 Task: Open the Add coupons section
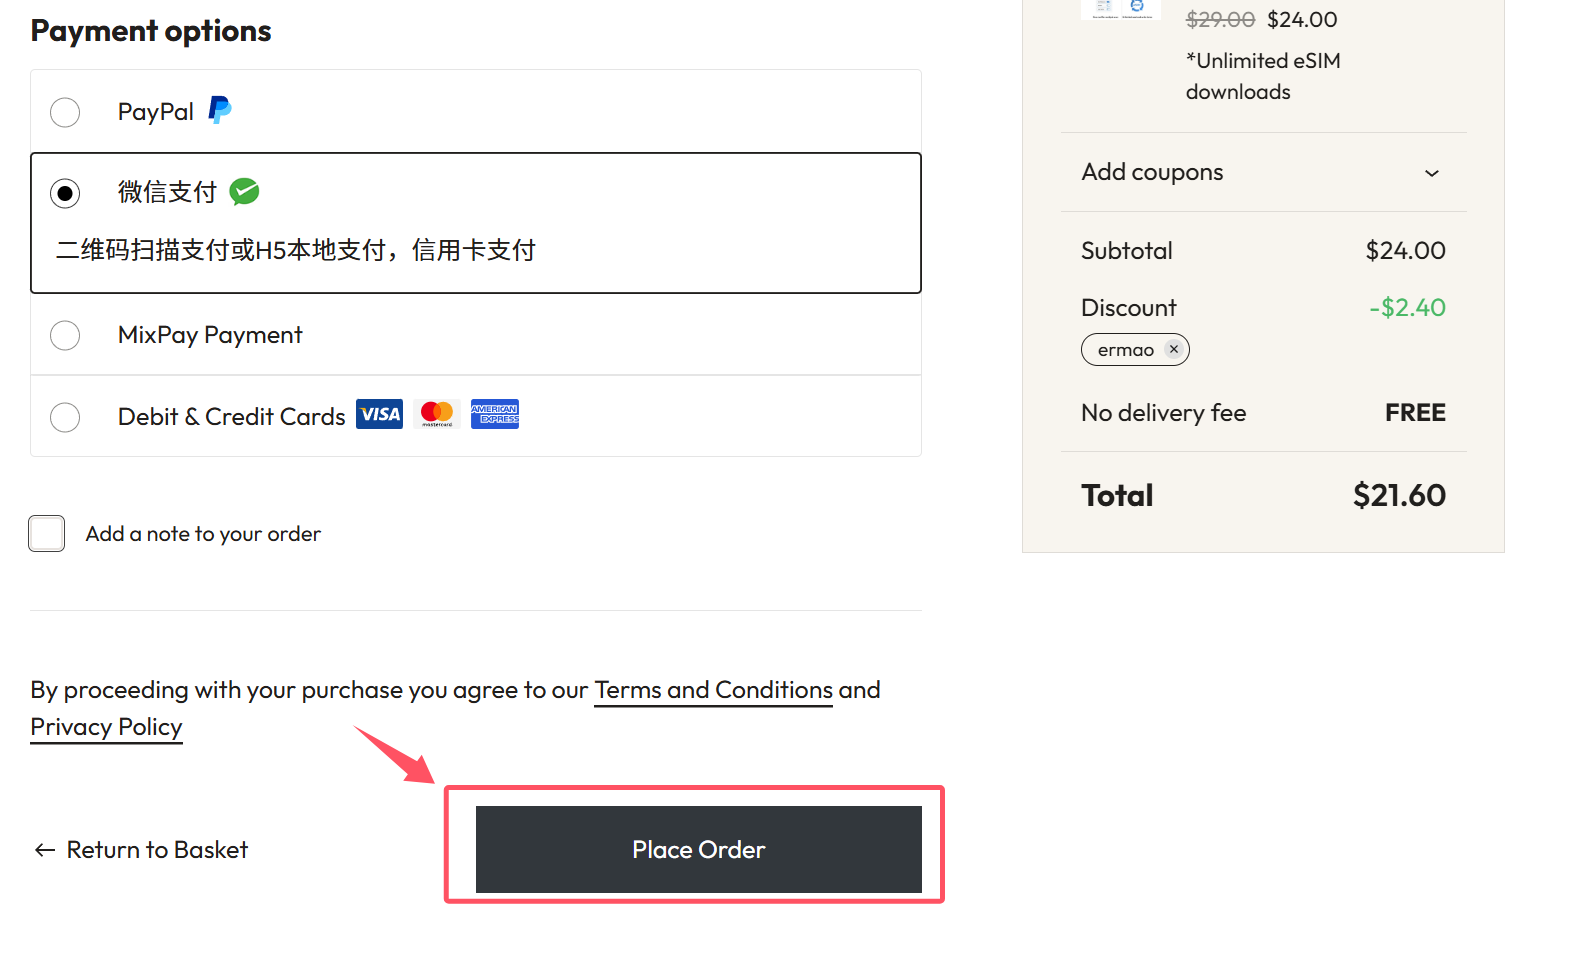tap(1152, 172)
